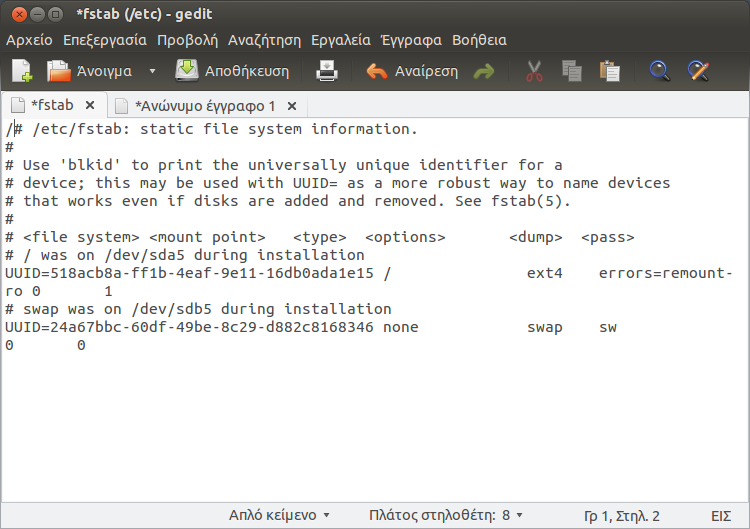This screenshot has width=750, height=529.
Task: Expand the recent files arrow beside Άνοιγμα
Action: click(x=153, y=72)
